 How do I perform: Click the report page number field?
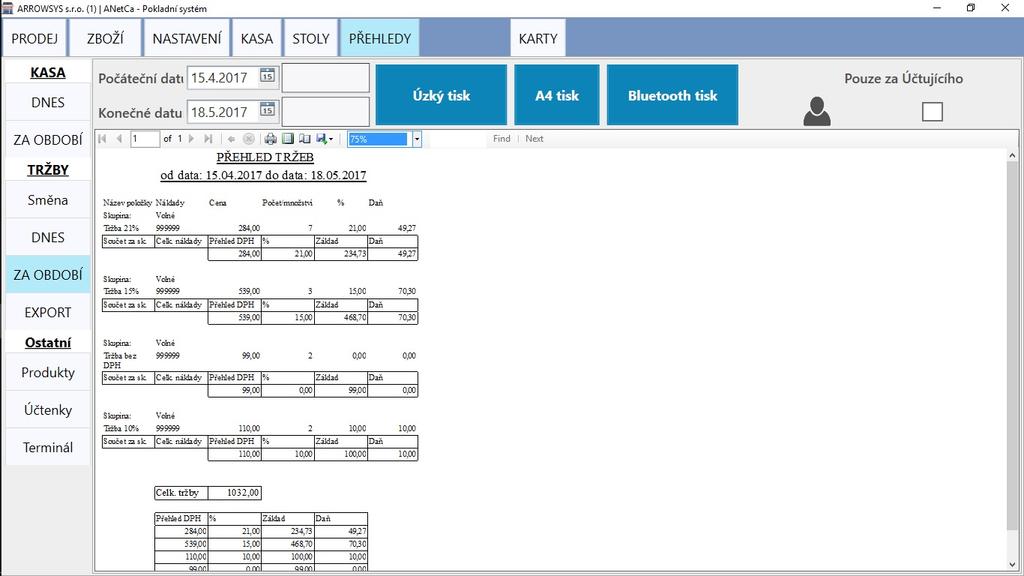click(144, 138)
